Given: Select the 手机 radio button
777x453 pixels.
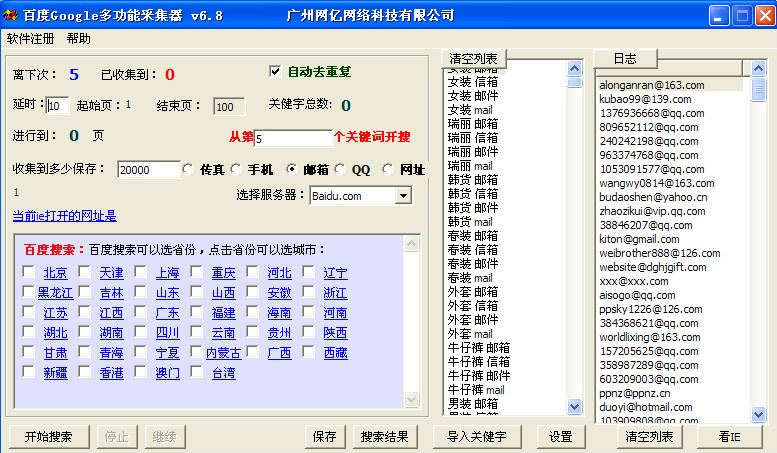Looking at the screenshot, I should point(236,170).
